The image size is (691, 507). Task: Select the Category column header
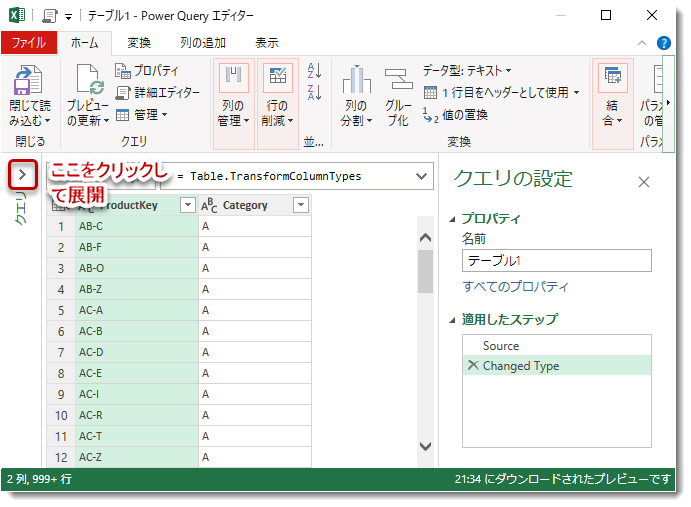[x=255, y=205]
